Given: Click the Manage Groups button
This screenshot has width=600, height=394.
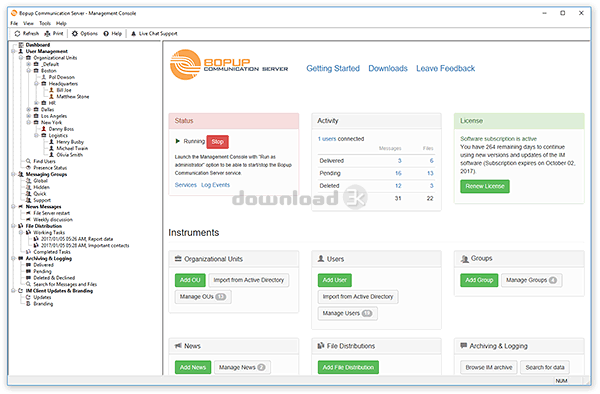Looking at the screenshot, I should click(532, 280).
